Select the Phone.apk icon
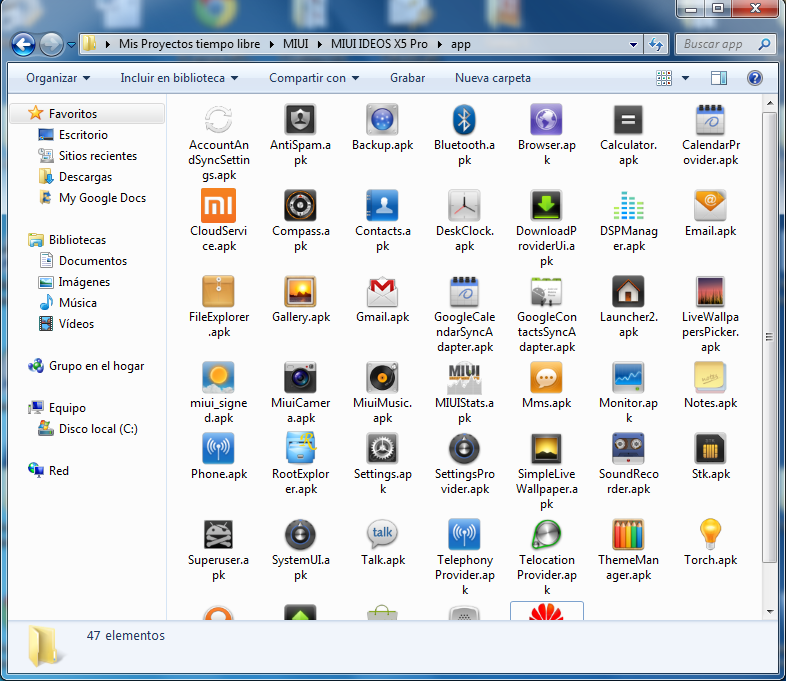Screen dimensions: 786x682 (219, 448)
